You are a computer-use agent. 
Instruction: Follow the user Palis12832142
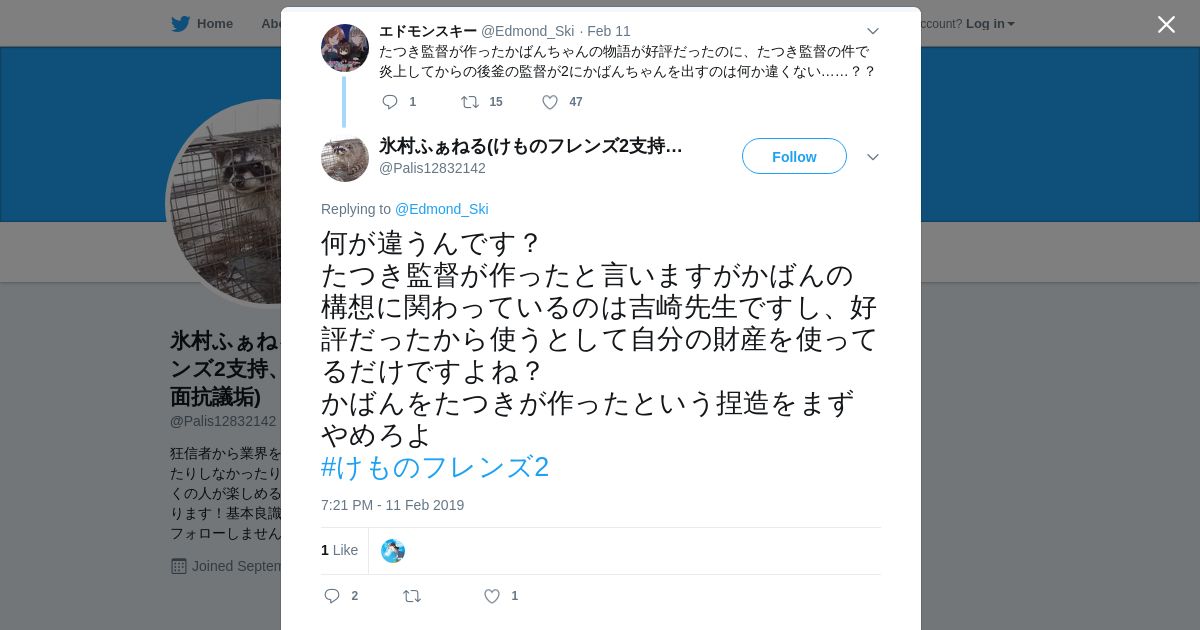(x=794, y=157)
